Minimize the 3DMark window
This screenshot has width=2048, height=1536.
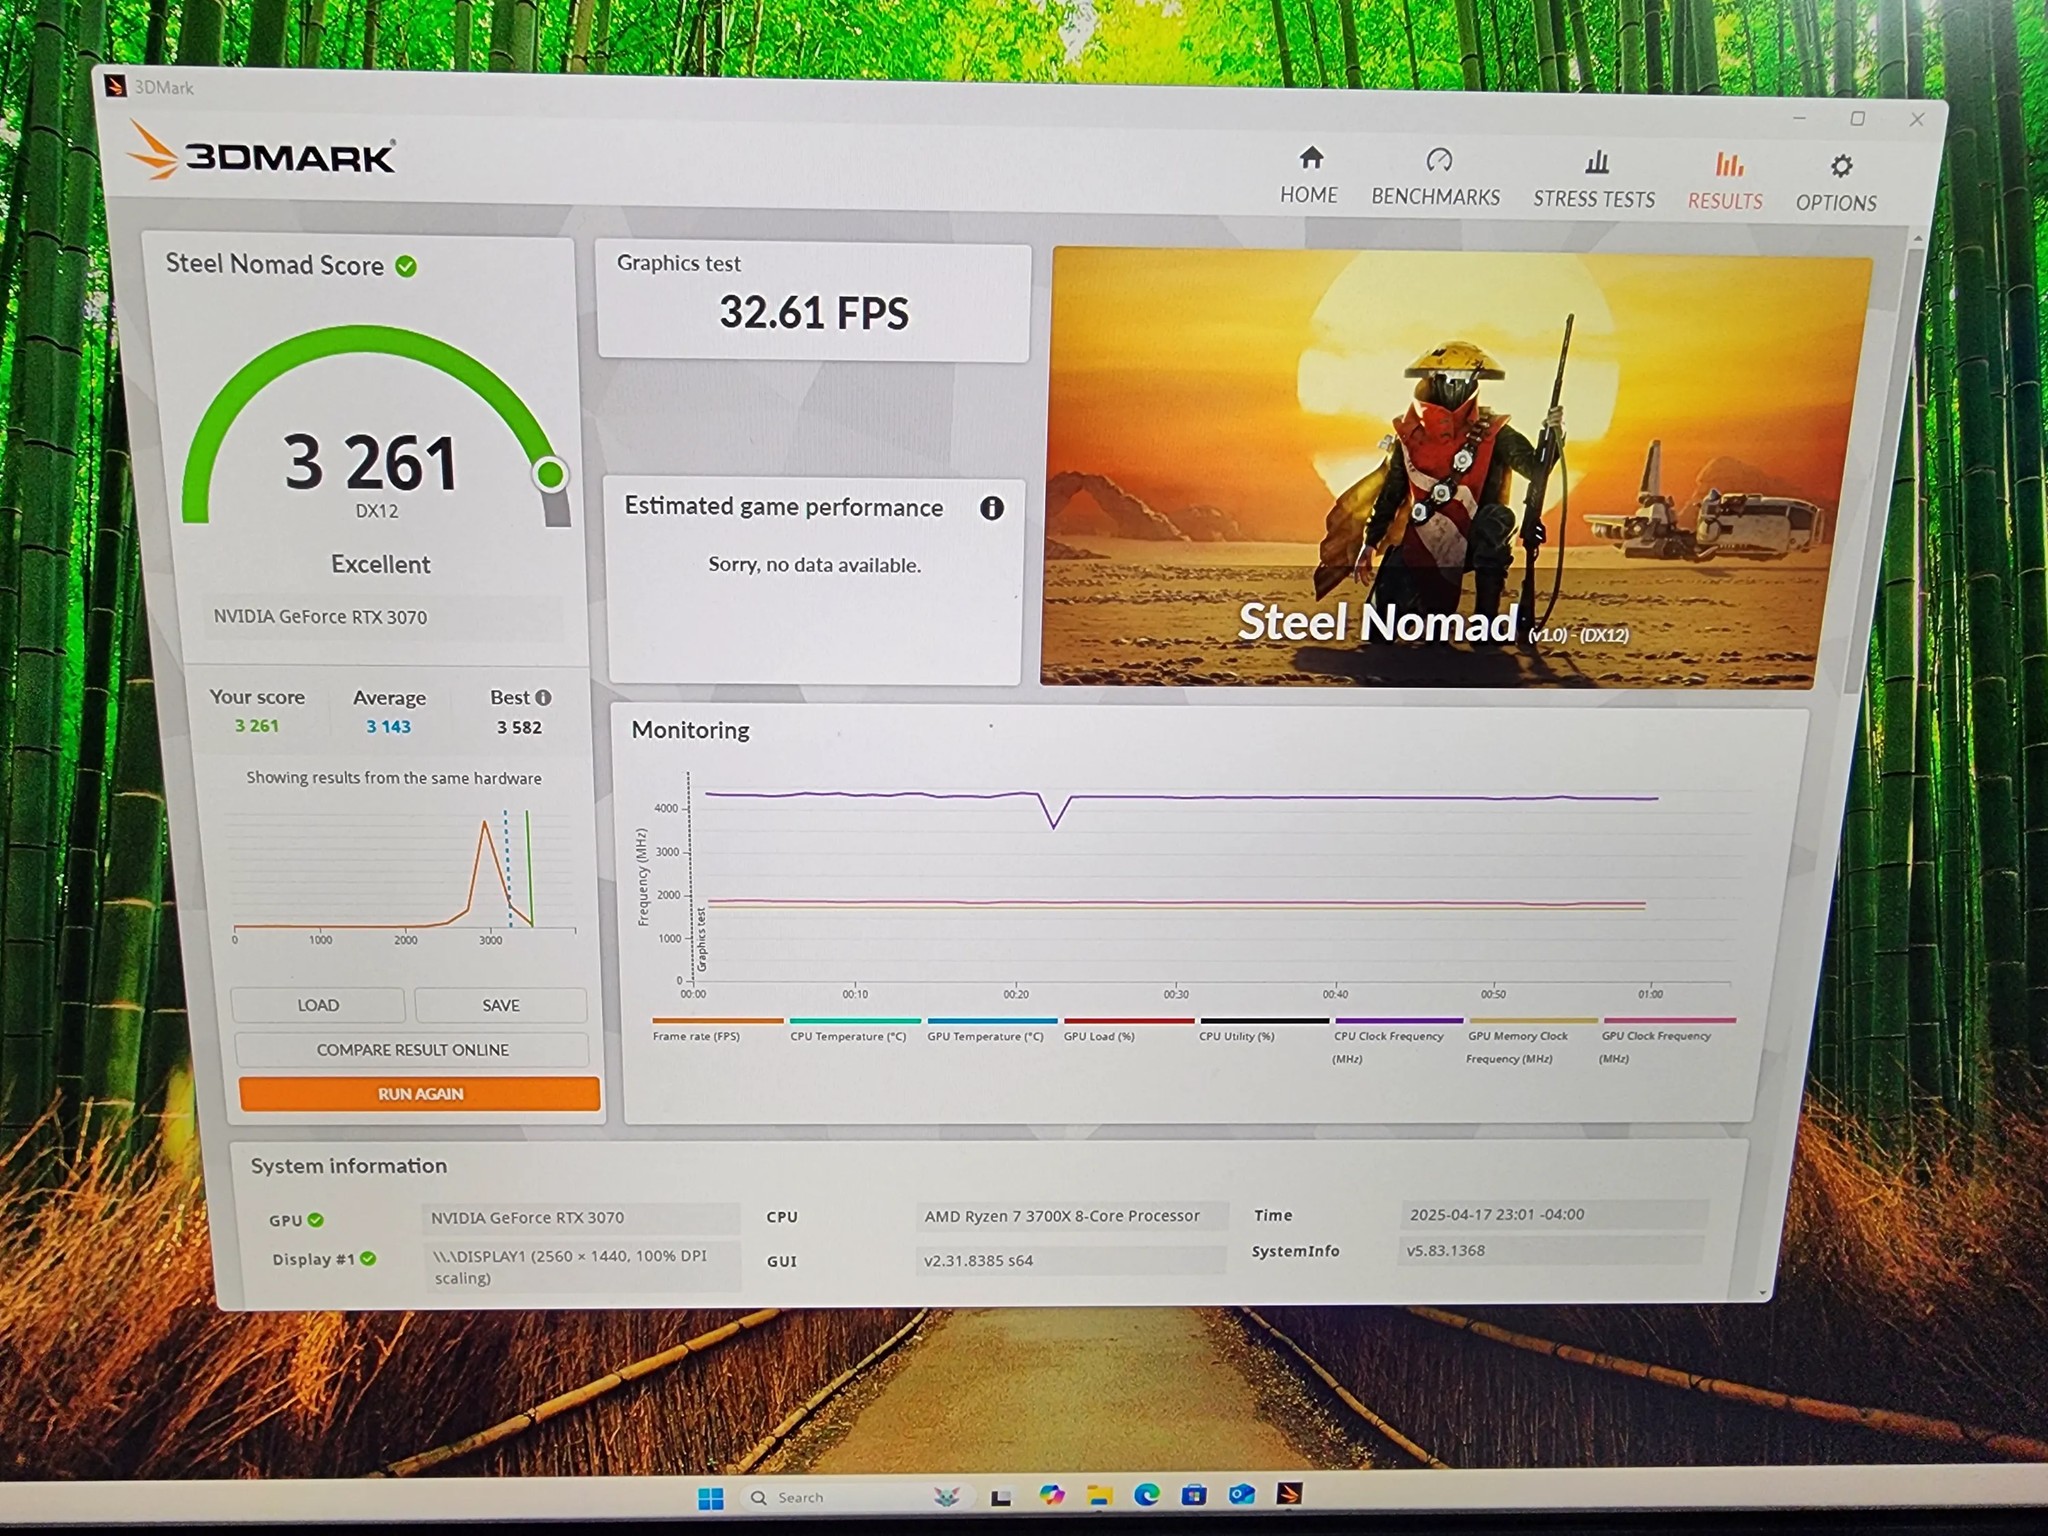(x=1800, y=118)
